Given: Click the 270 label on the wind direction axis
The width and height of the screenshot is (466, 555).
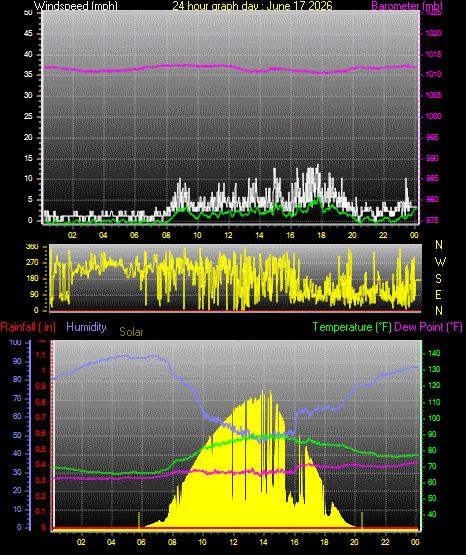Looking at the screenshot, I should pyautogui.click(x=32, y=263).
